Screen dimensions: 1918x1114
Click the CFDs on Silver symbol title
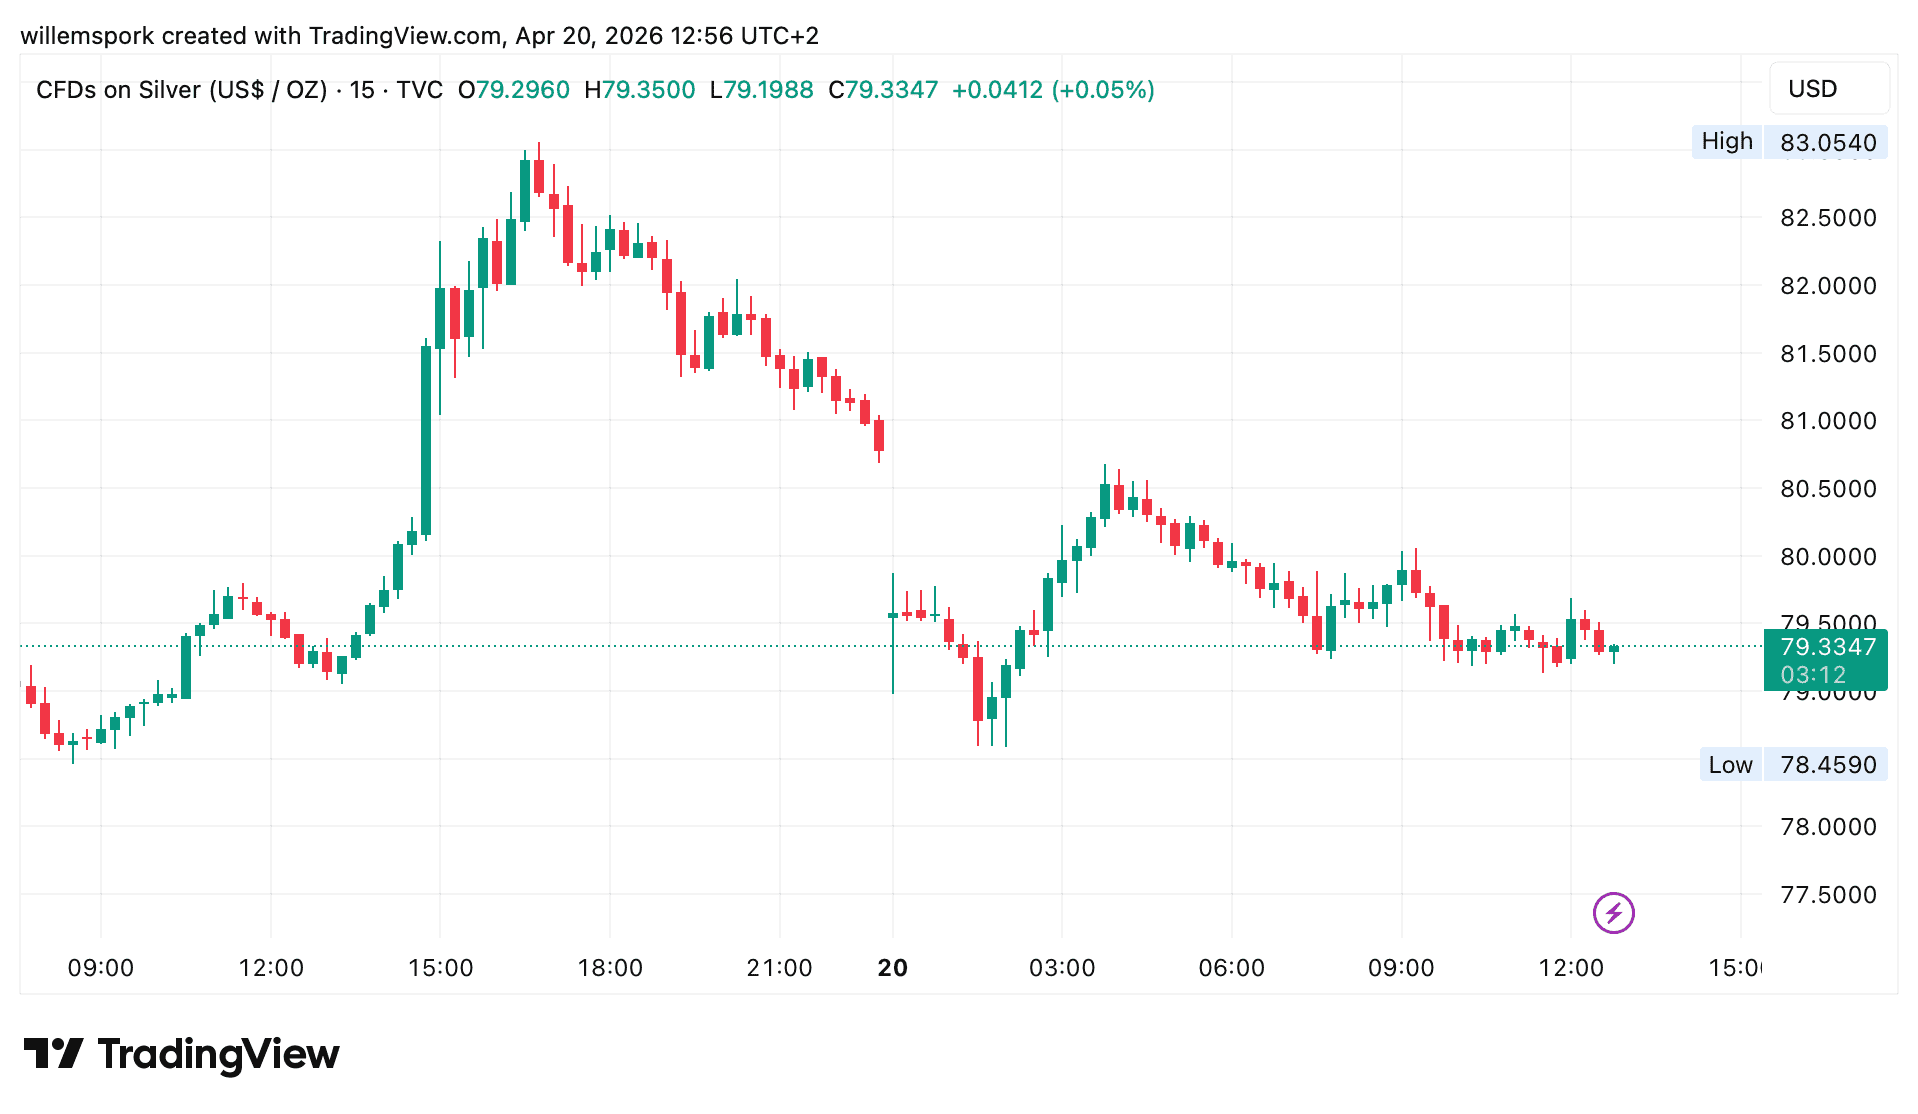click(181, 90)
